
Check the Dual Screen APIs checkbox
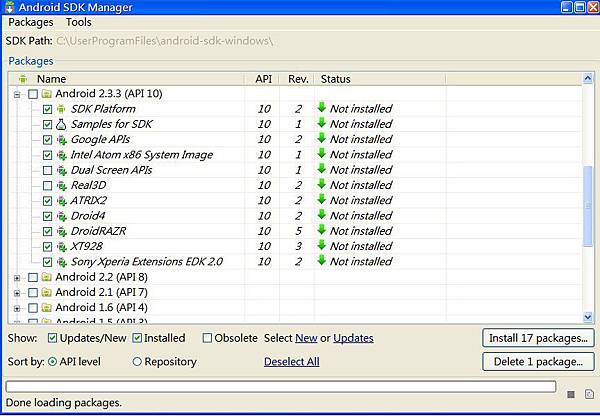(x=47, y=170)
